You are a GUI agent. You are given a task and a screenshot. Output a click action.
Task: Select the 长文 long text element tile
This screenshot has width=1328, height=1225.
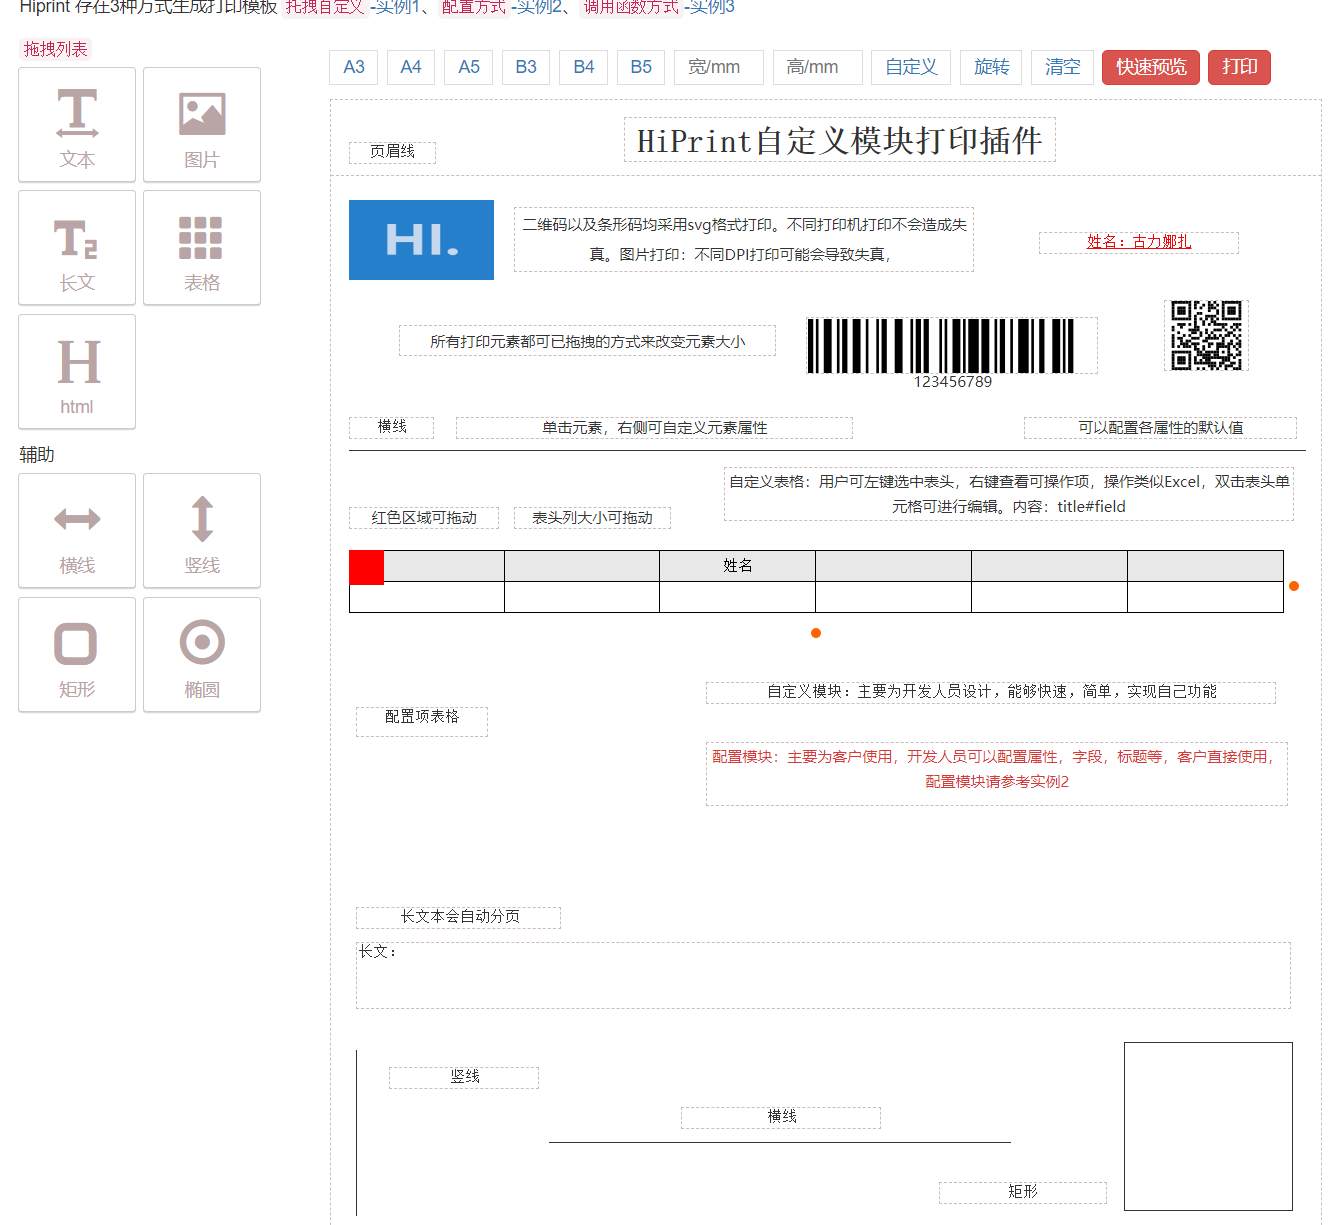click(x=77, y=248)
